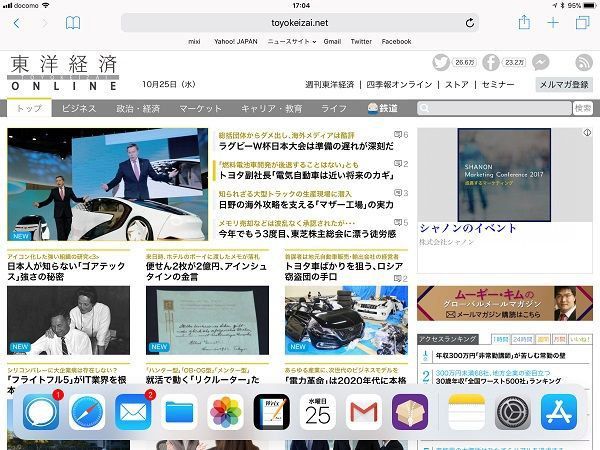Expand the ニュースサイト favorites folder
The image size is (600, 450).
coord(292,41)
